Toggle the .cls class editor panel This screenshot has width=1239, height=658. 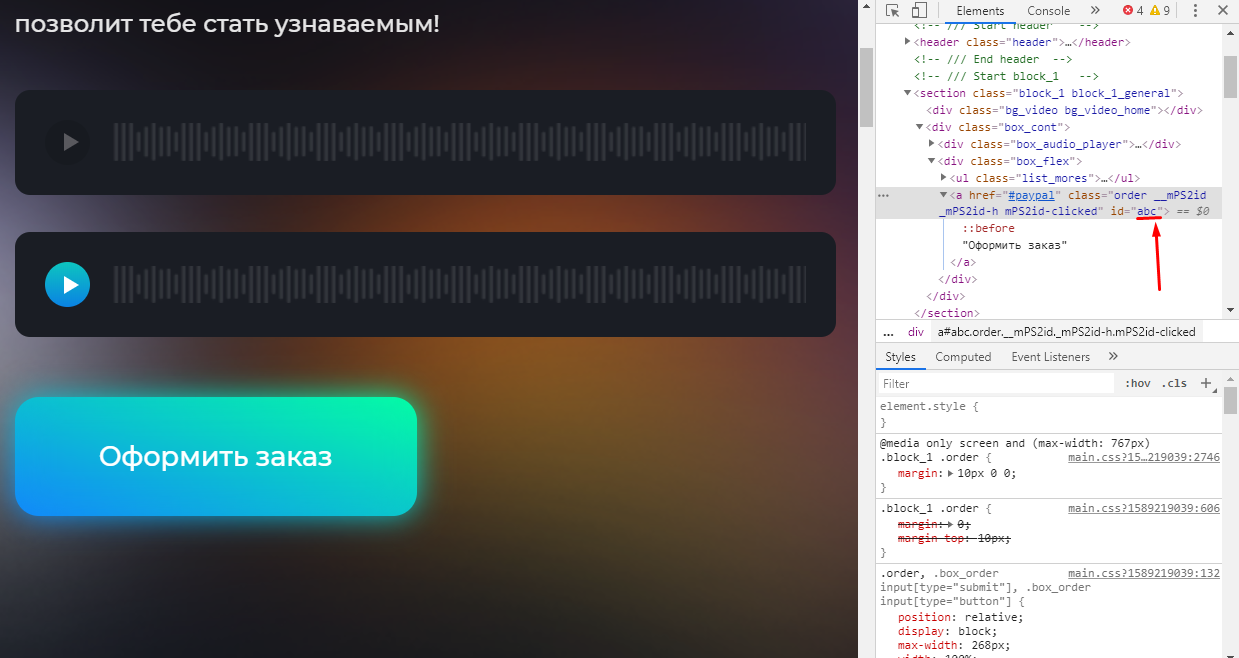pos(1174,383)
